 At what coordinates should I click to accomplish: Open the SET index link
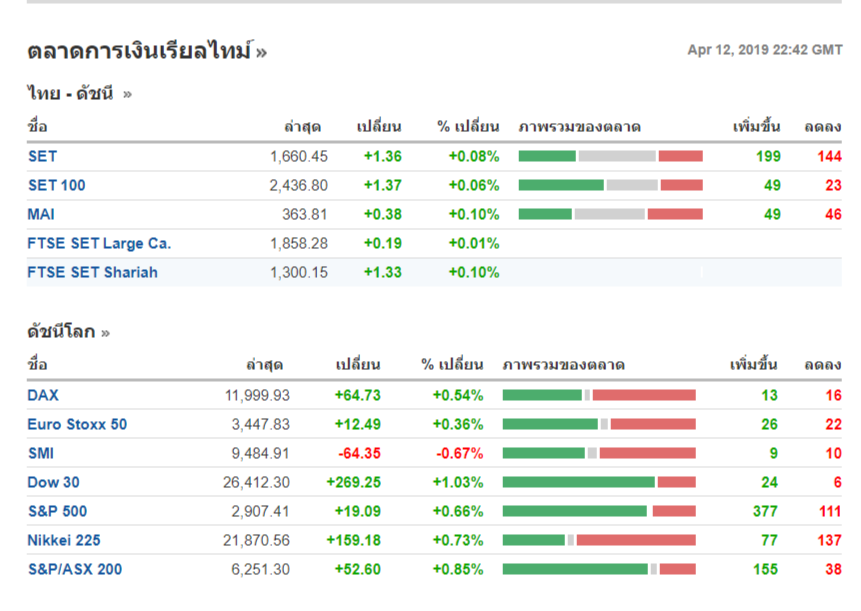pos(42,156)
